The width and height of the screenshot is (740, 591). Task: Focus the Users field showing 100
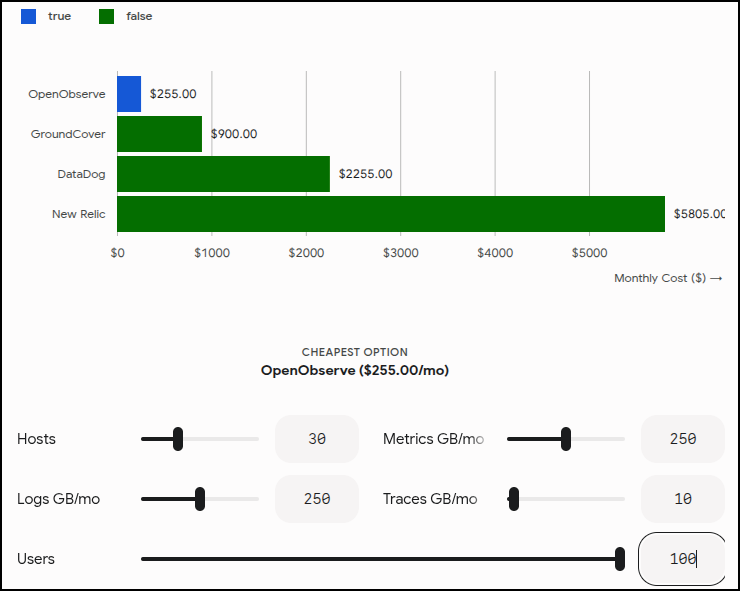(x=682, y=559)
